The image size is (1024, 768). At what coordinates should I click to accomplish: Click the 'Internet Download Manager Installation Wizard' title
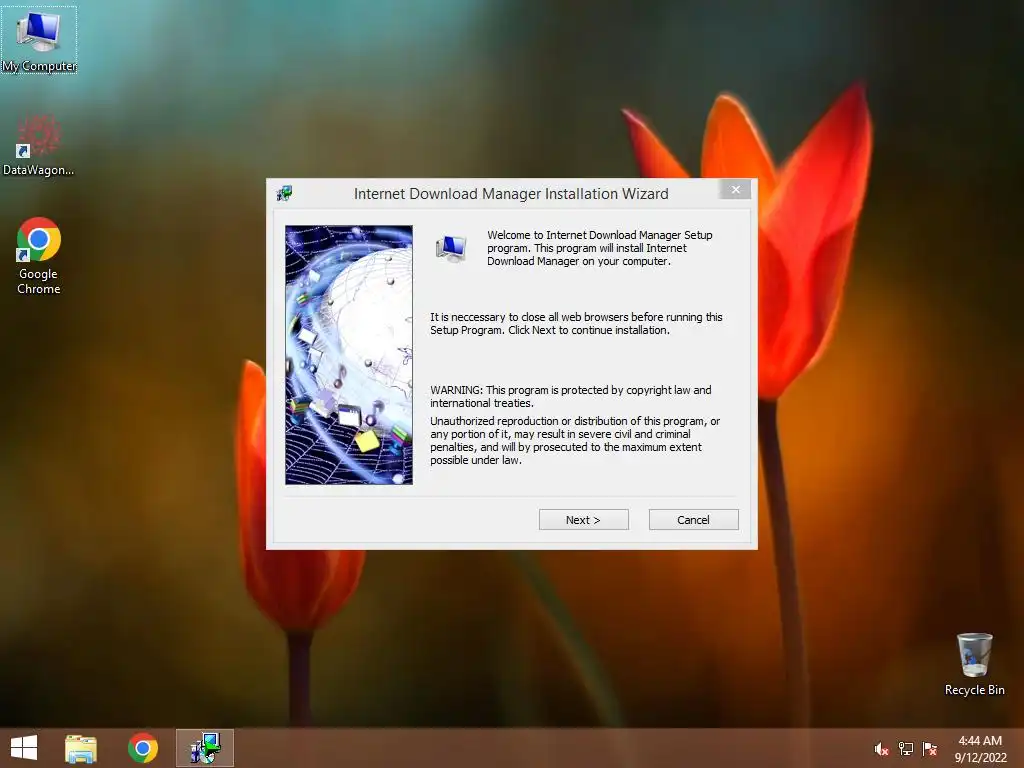(511, 194)
